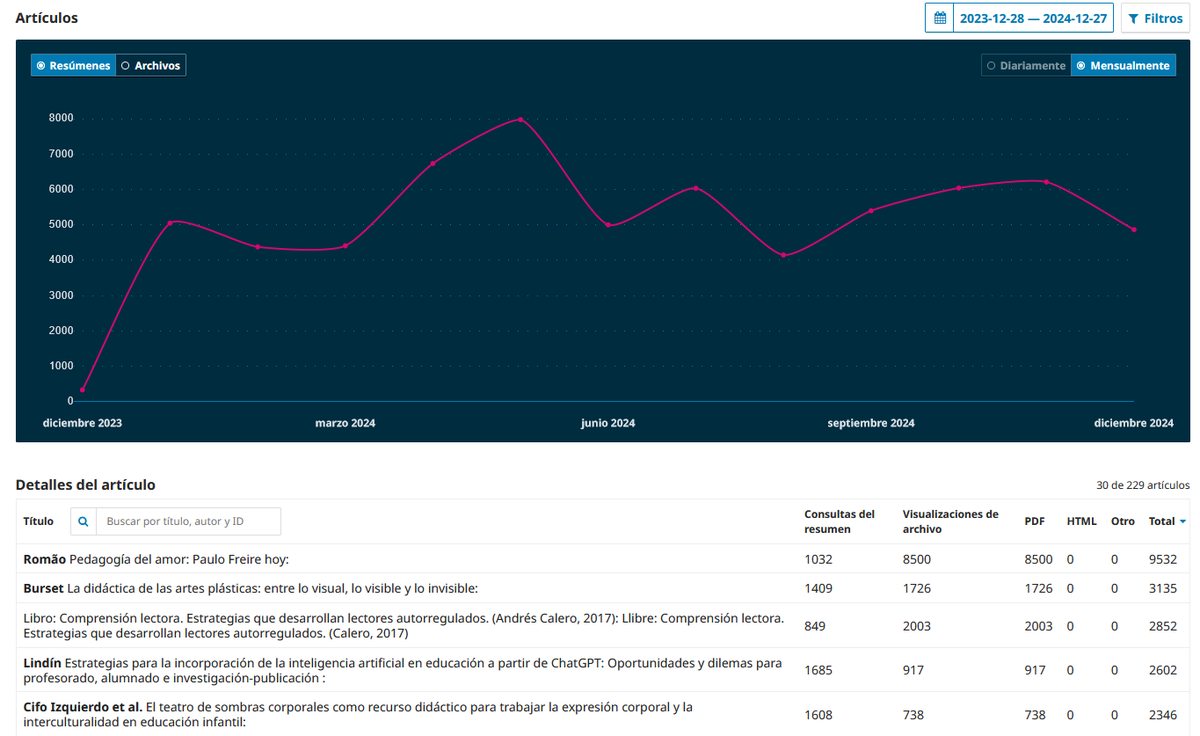Open the calendar date range icon
The height and width of the screenshot is (736, 1200).
point(940,18)
